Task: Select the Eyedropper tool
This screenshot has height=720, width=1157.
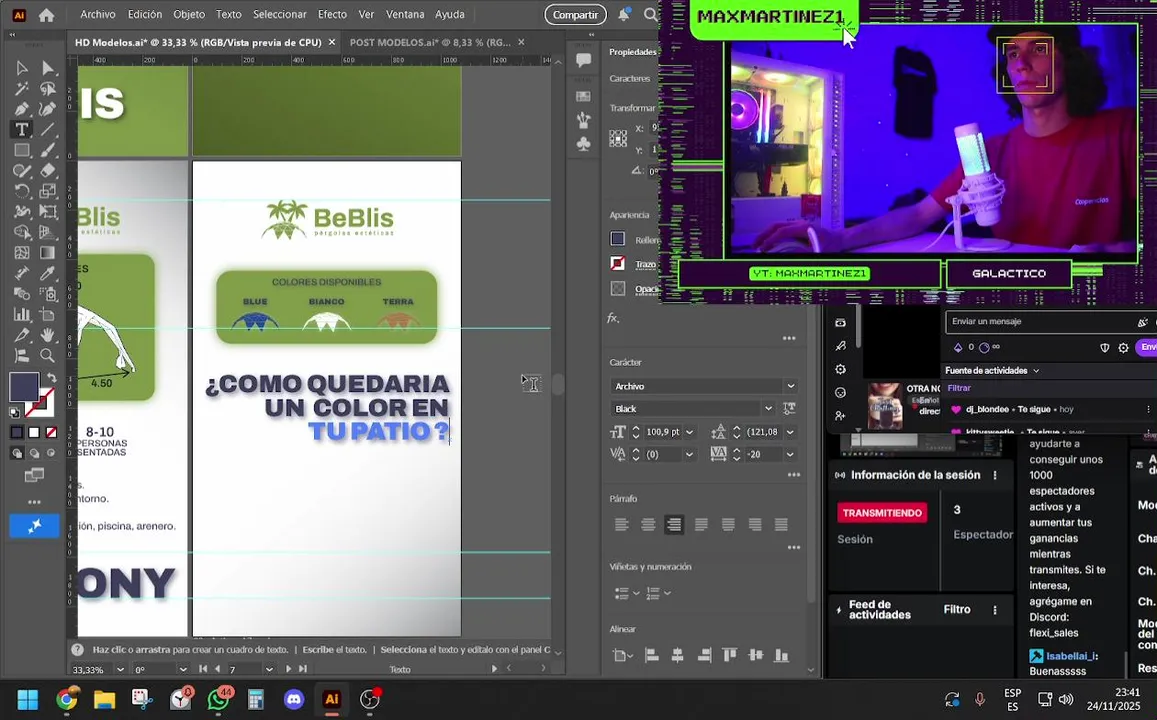Action: [x=47, y=273]
